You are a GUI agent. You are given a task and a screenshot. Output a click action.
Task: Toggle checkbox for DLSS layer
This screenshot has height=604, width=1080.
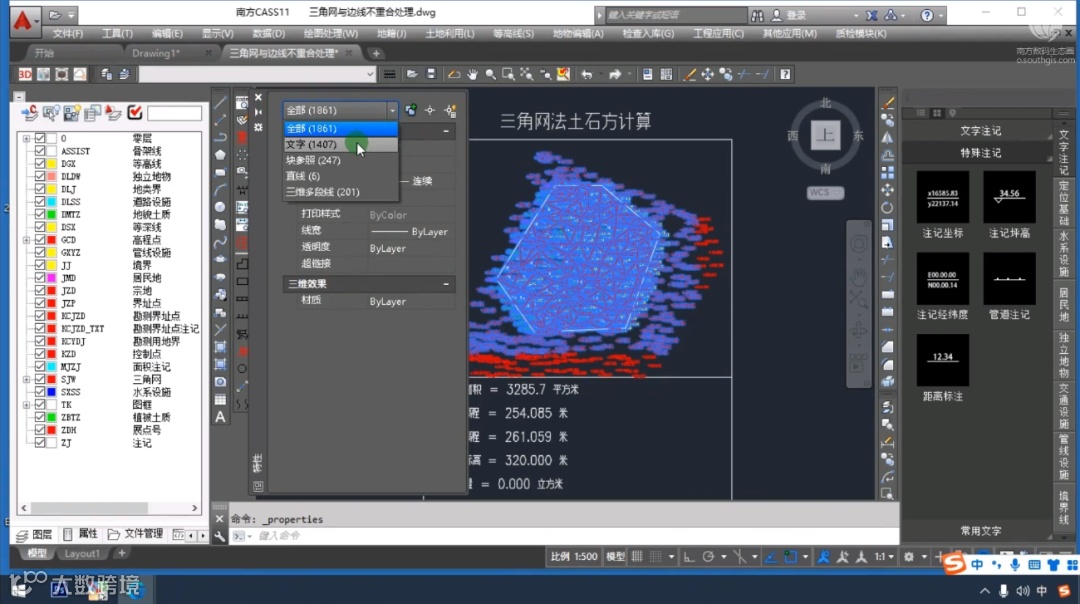(40, 202)
